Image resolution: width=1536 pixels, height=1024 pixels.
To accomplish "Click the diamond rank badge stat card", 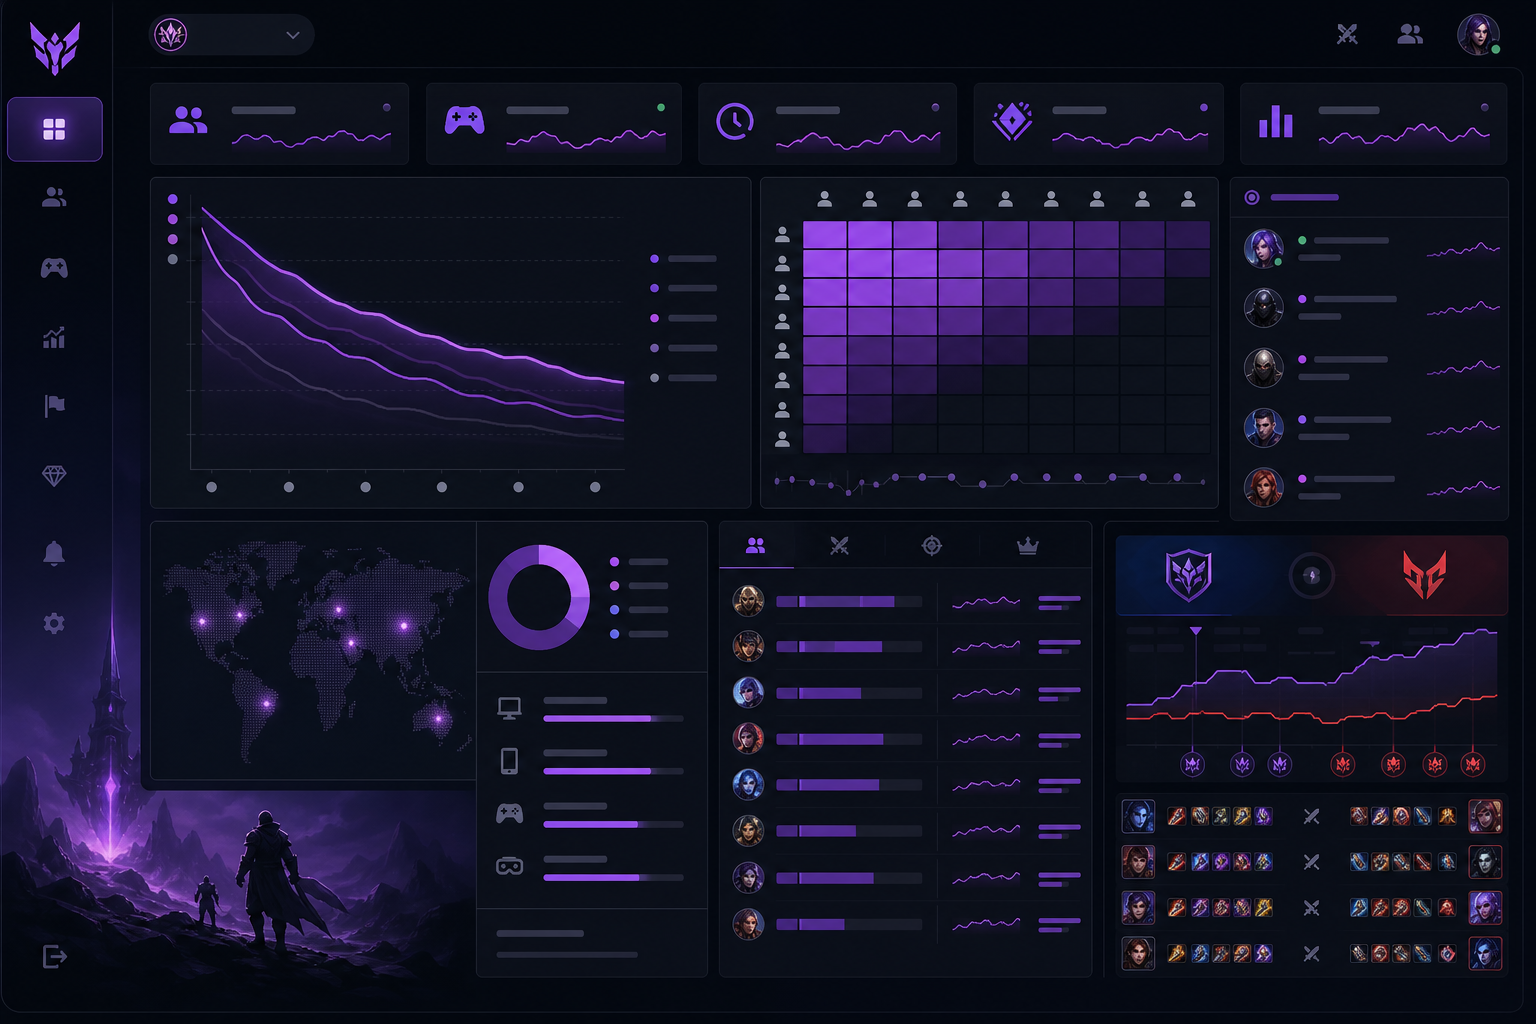I will 1098,124.
